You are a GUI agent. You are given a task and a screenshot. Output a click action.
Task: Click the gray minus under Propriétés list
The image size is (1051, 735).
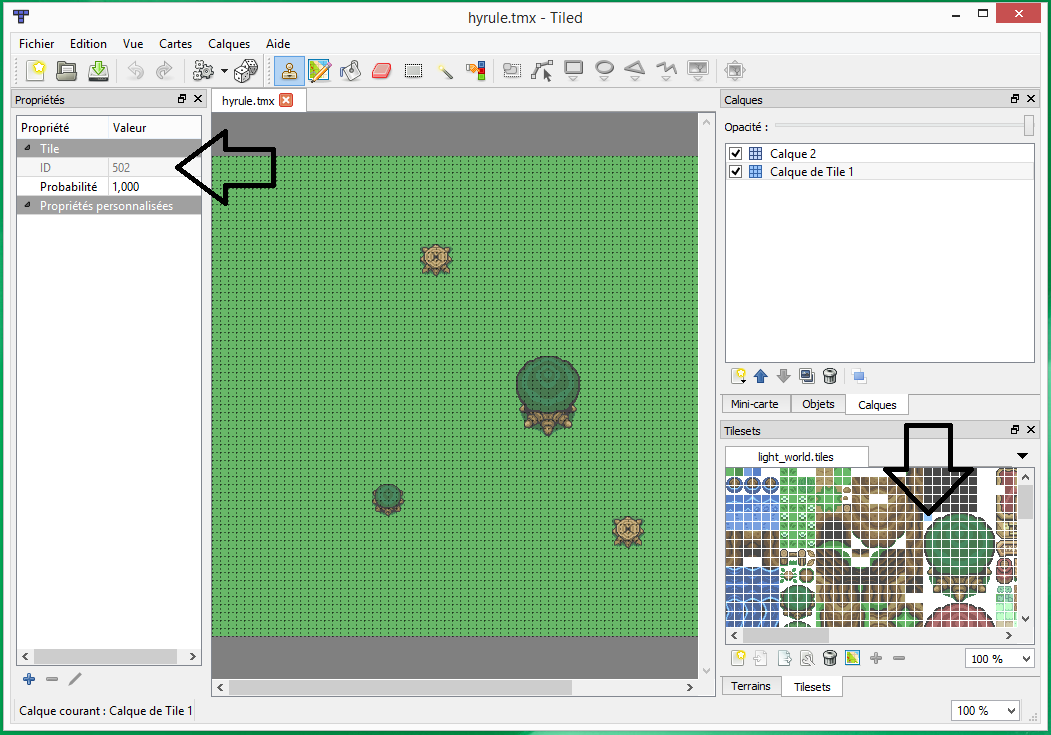tap(52, 679)
